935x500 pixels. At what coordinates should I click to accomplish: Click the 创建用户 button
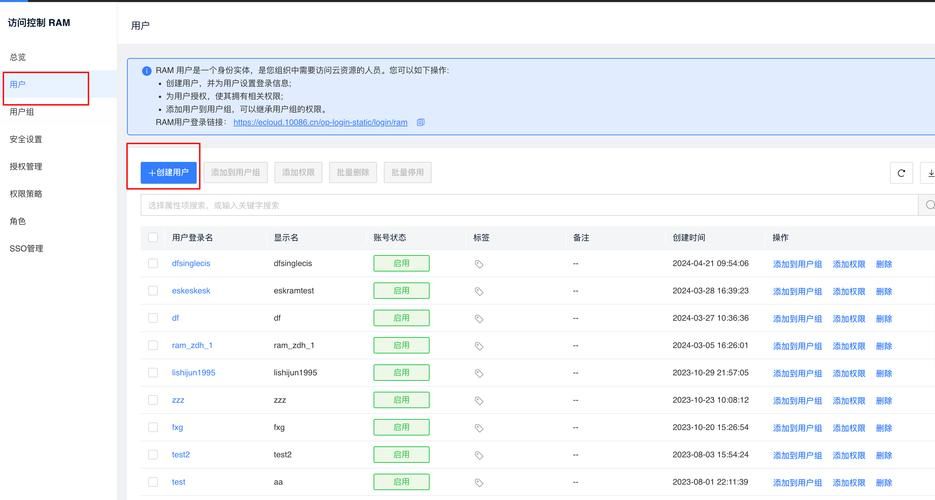click(169, 173)
